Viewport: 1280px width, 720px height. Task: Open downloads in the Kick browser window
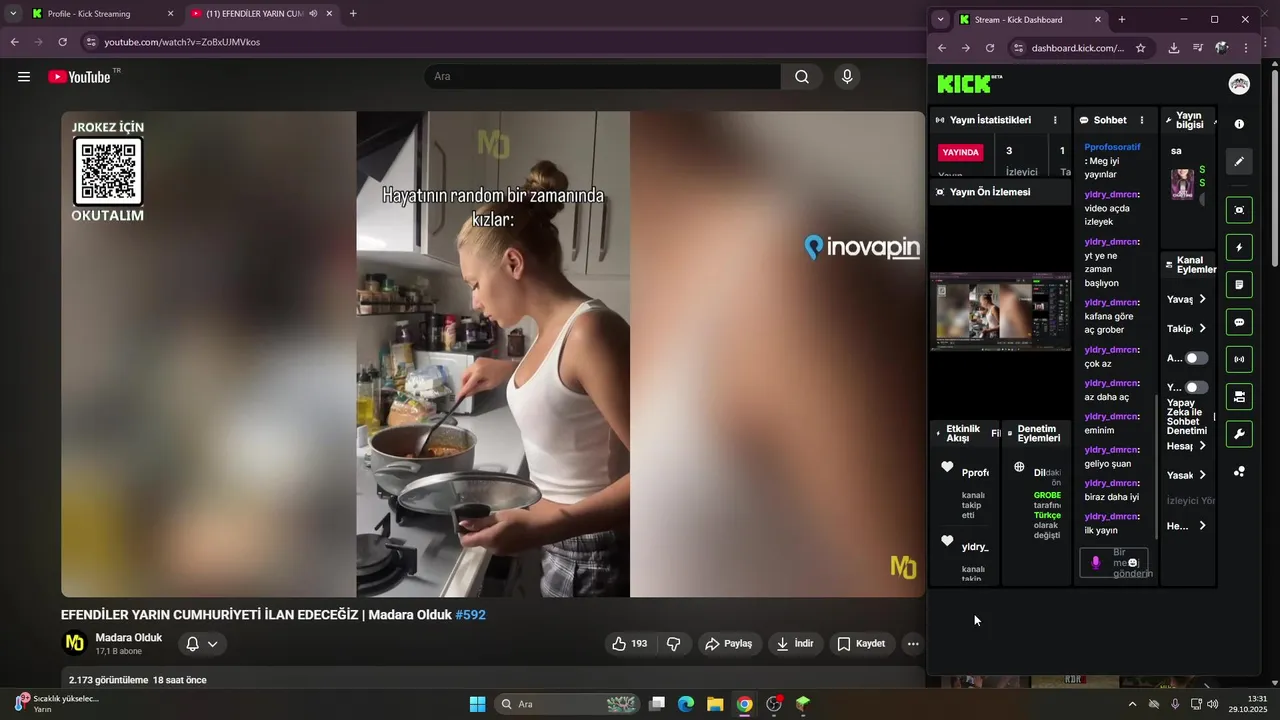click(x=1174, y=48)
